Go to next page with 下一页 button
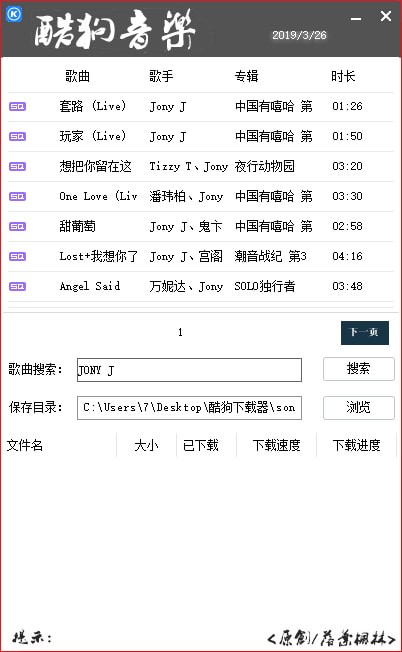This screenshot has width=402, height=652. point(365,333)
